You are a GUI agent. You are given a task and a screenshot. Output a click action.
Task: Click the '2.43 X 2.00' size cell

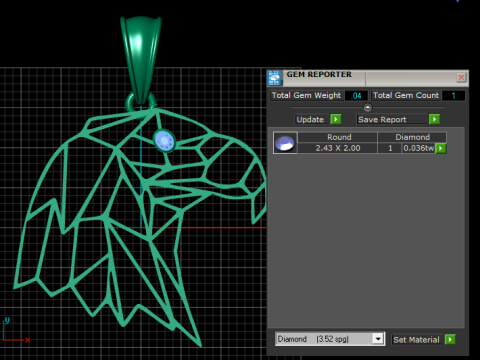[338, 148]
